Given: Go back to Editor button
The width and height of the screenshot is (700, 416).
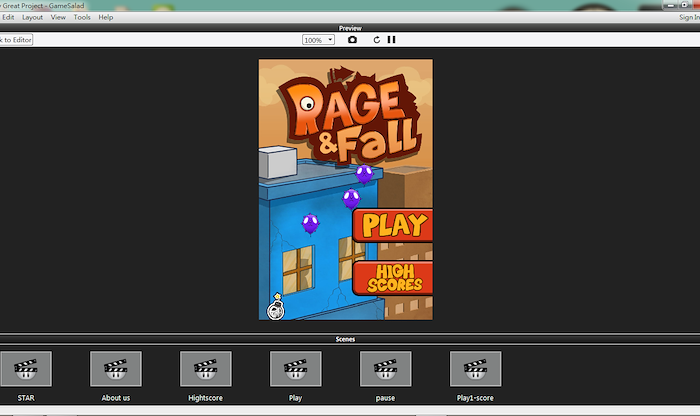Looking at the screenshot, I should [x=16, y=40].
